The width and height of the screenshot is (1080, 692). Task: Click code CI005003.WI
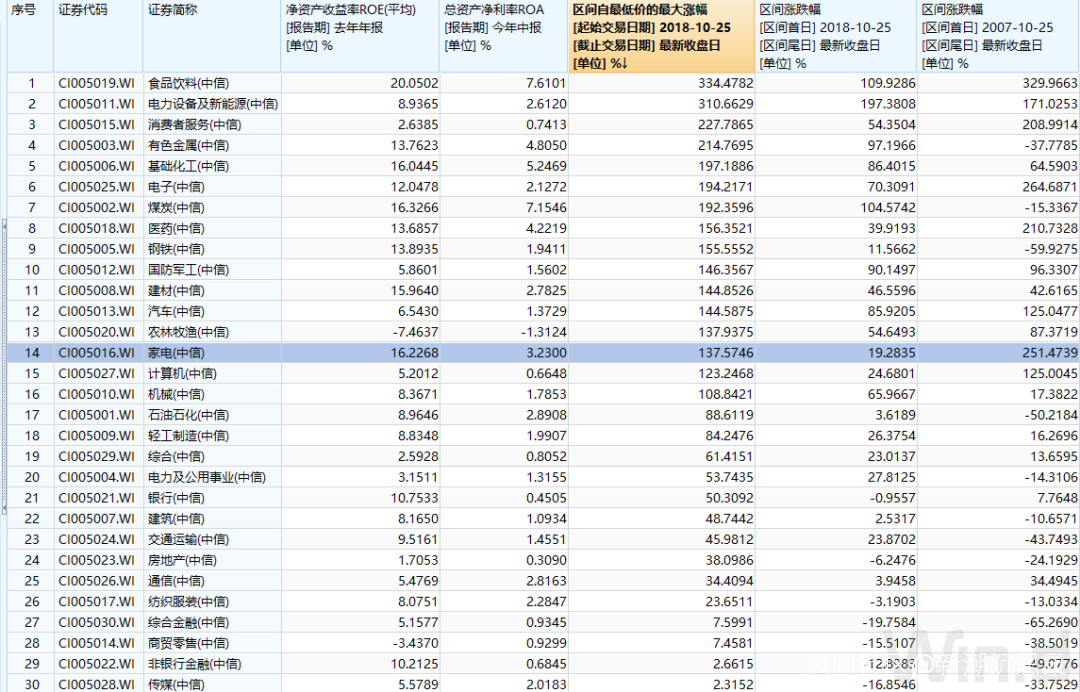(96, 145)
